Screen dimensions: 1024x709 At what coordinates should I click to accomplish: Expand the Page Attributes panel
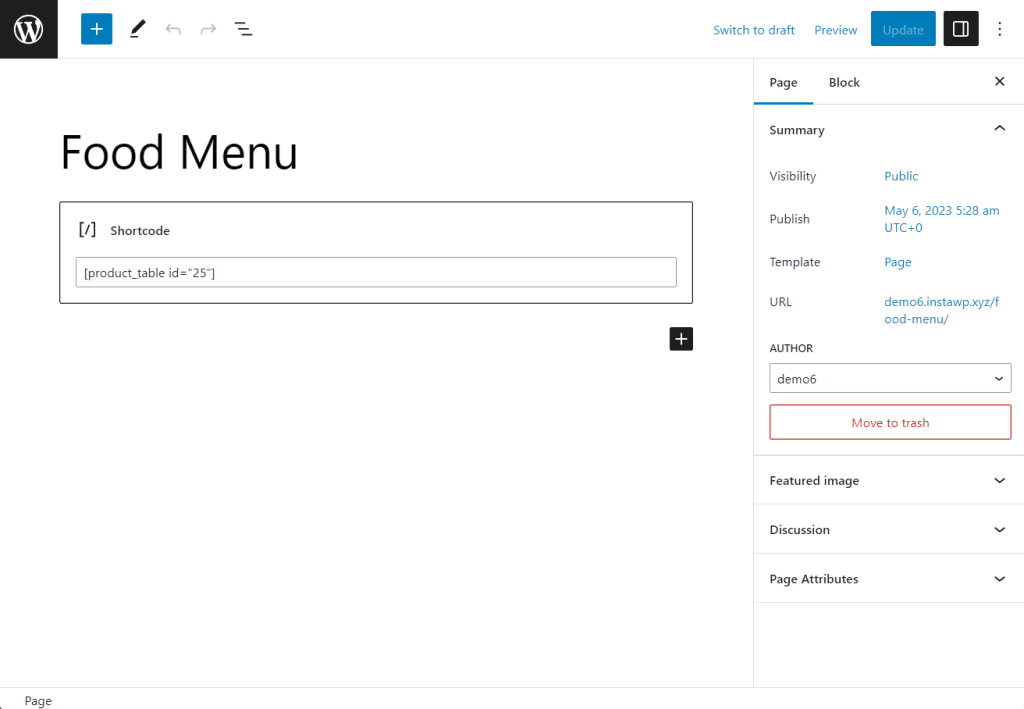coord(889,578)
